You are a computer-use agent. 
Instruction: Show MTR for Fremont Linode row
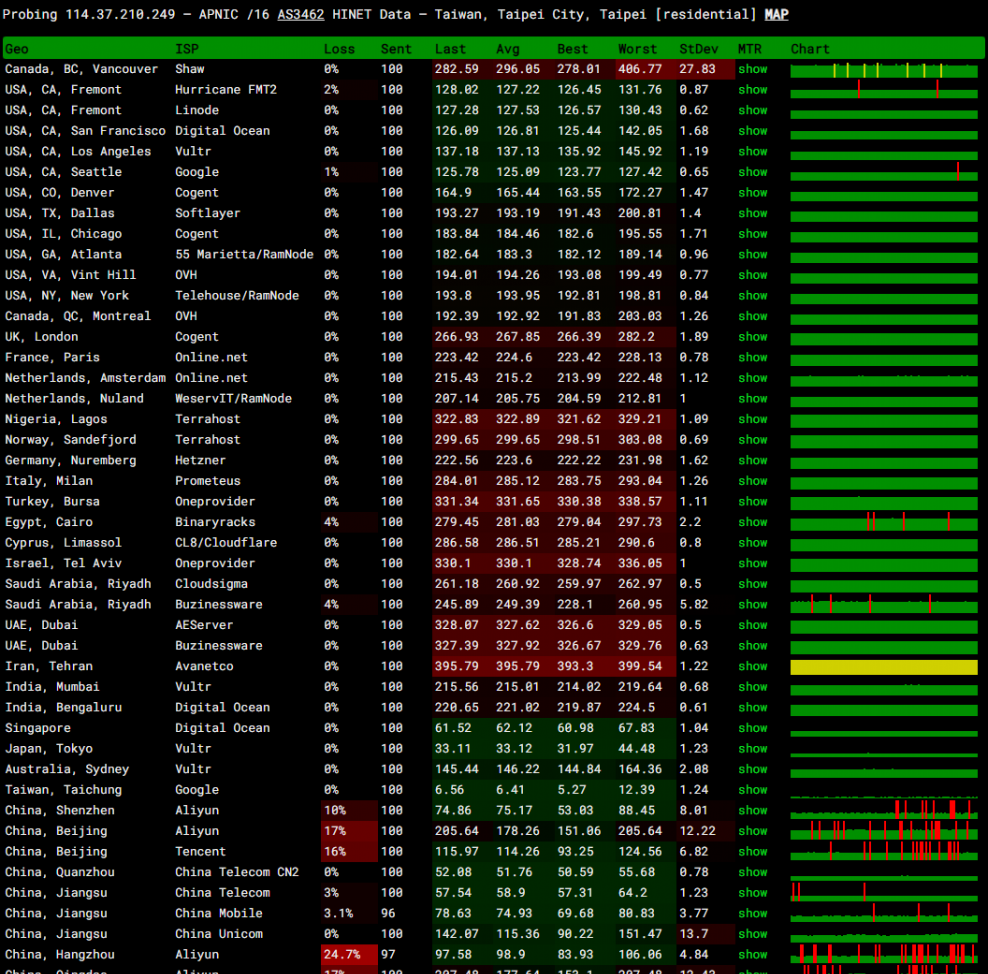pyautogui.click(x=752, y=110)
